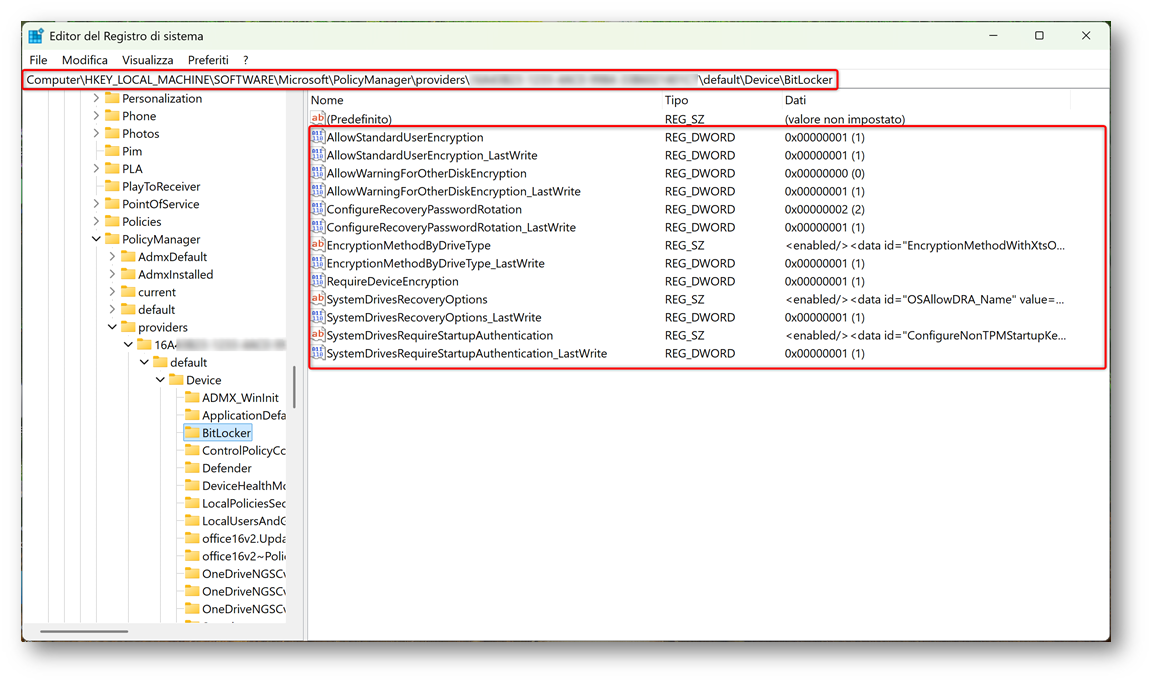
Task: Click the Registry Editor app icon in title bar
Action: pos(36,36)
